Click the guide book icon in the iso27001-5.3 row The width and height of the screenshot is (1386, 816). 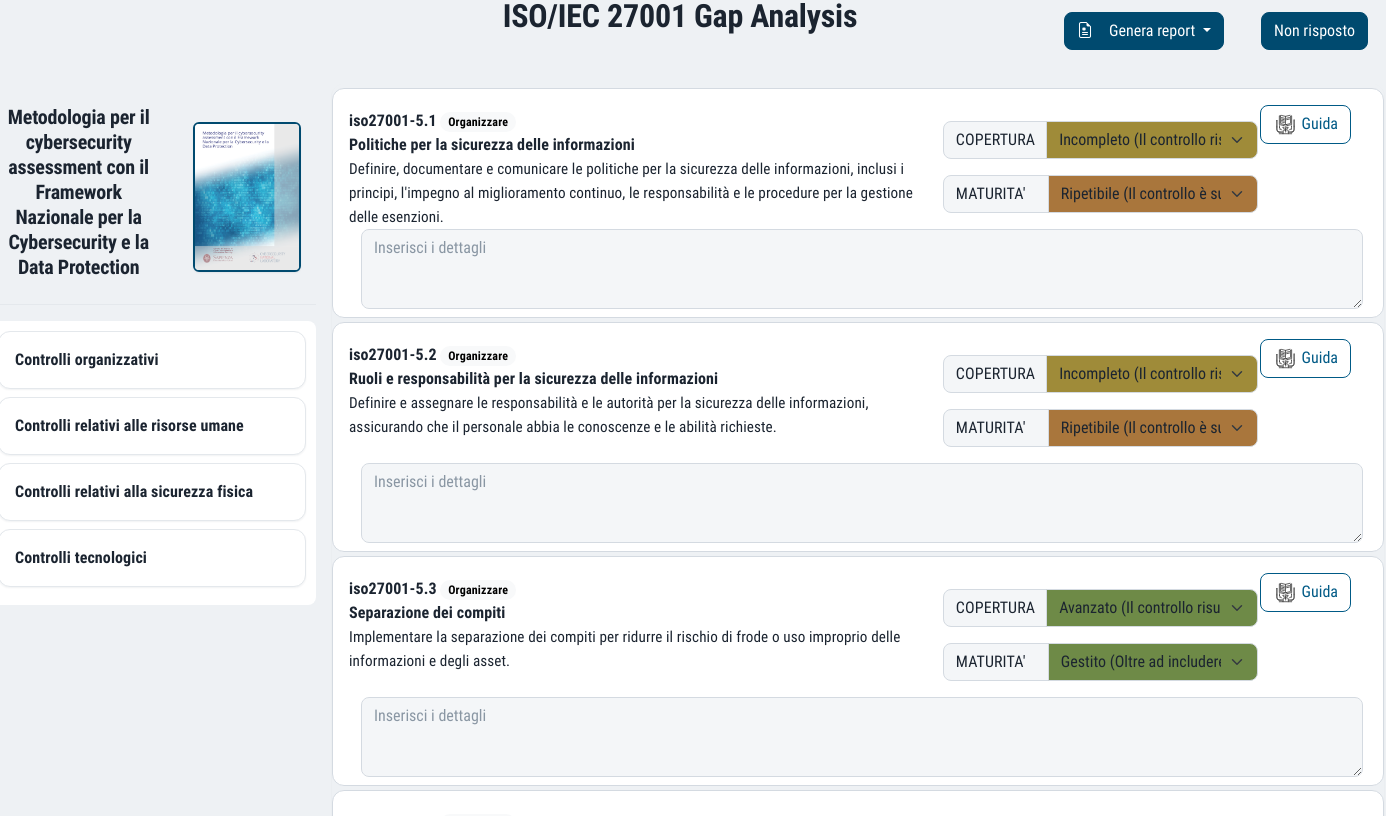1285,592
